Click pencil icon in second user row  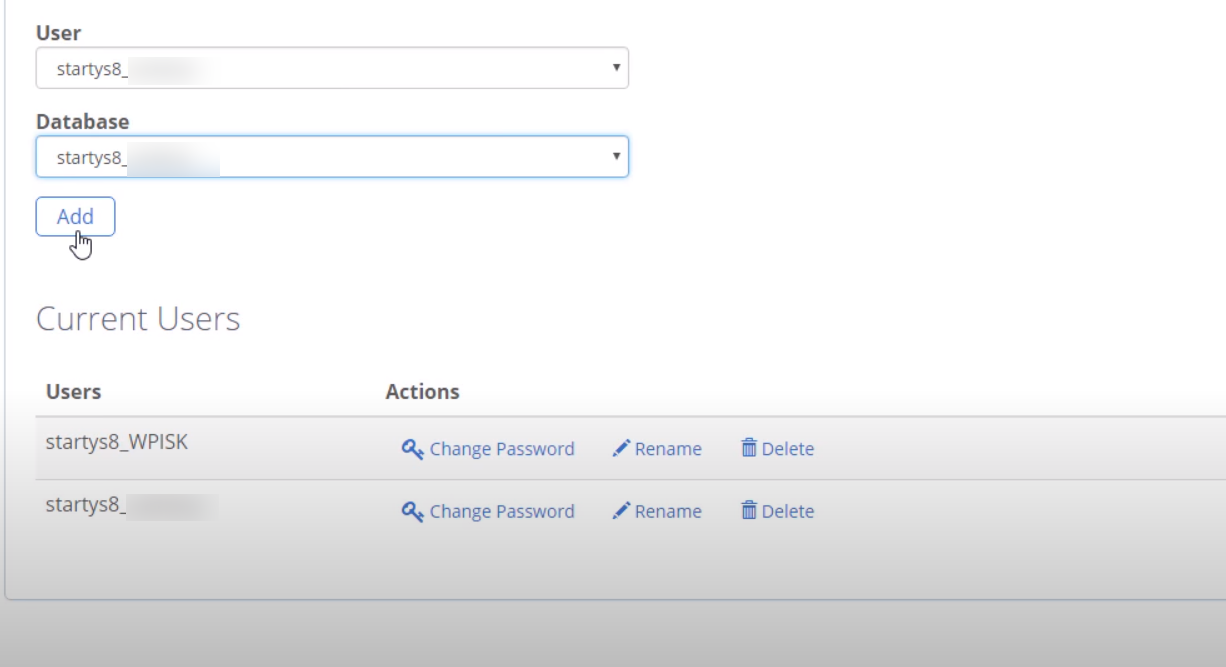click(x=621, y=511)
